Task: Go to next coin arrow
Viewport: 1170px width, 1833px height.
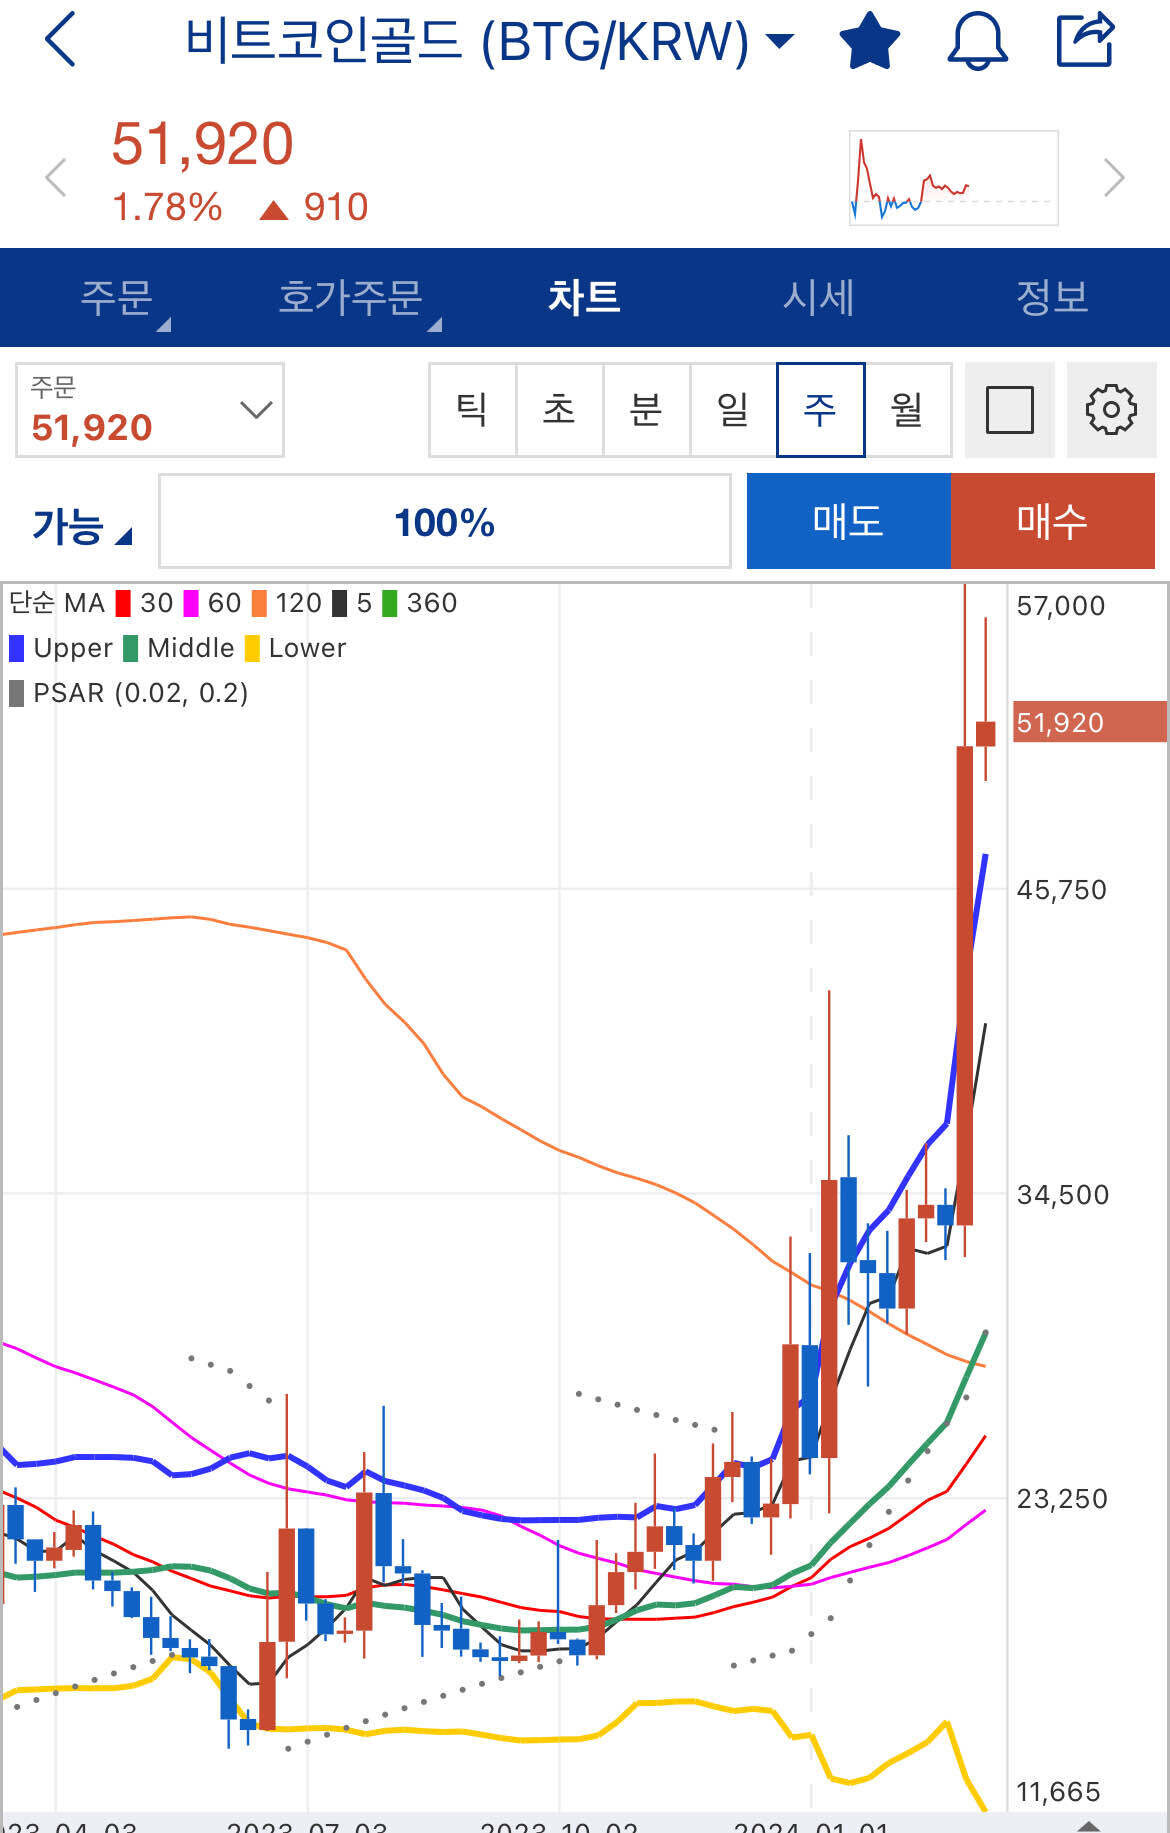Action: pos(1113,178)
